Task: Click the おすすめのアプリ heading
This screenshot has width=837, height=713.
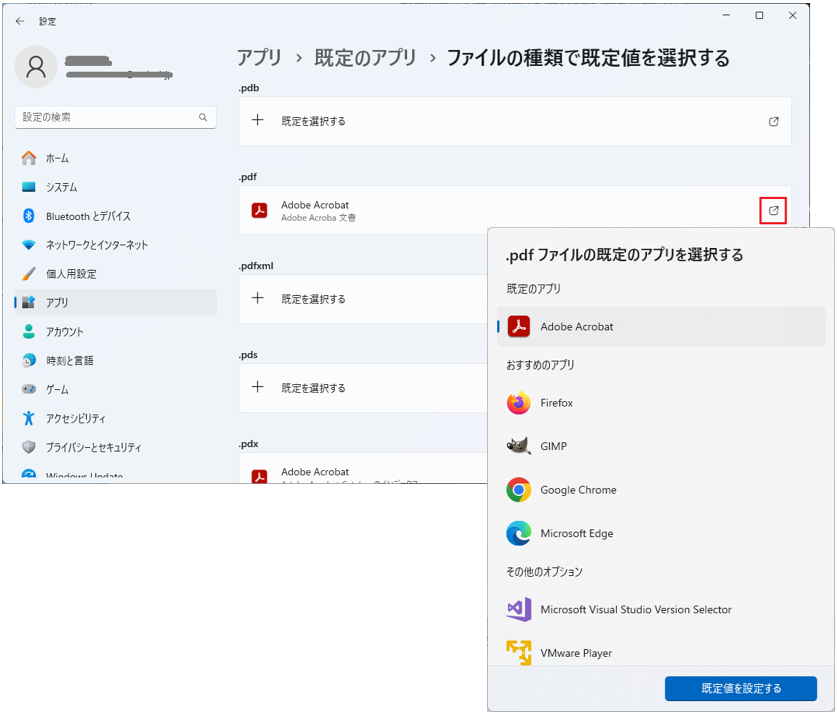Action: click(540, 365)
